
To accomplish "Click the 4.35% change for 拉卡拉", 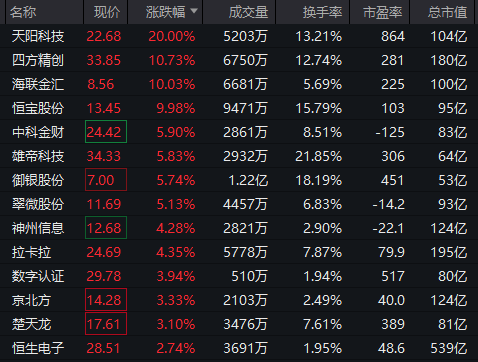I will pyautogui.click(x=176, y=252).
